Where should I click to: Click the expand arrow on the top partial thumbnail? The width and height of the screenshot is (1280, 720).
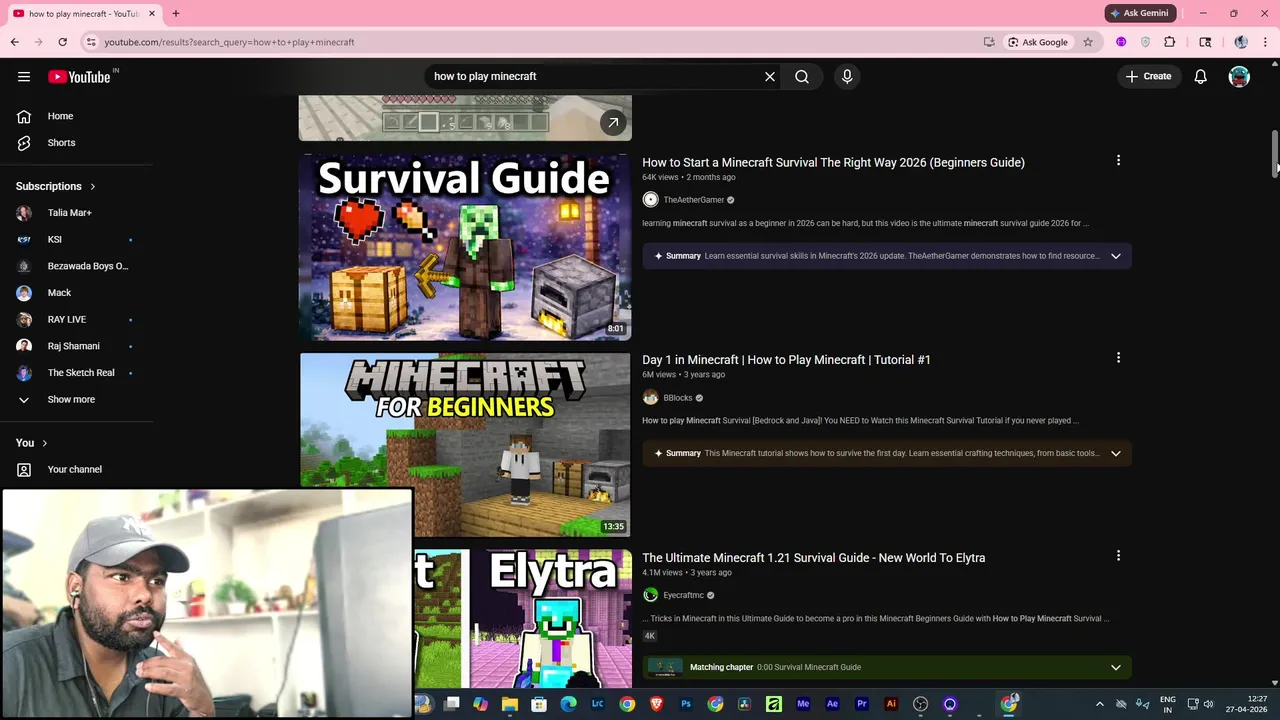point(613,122)
